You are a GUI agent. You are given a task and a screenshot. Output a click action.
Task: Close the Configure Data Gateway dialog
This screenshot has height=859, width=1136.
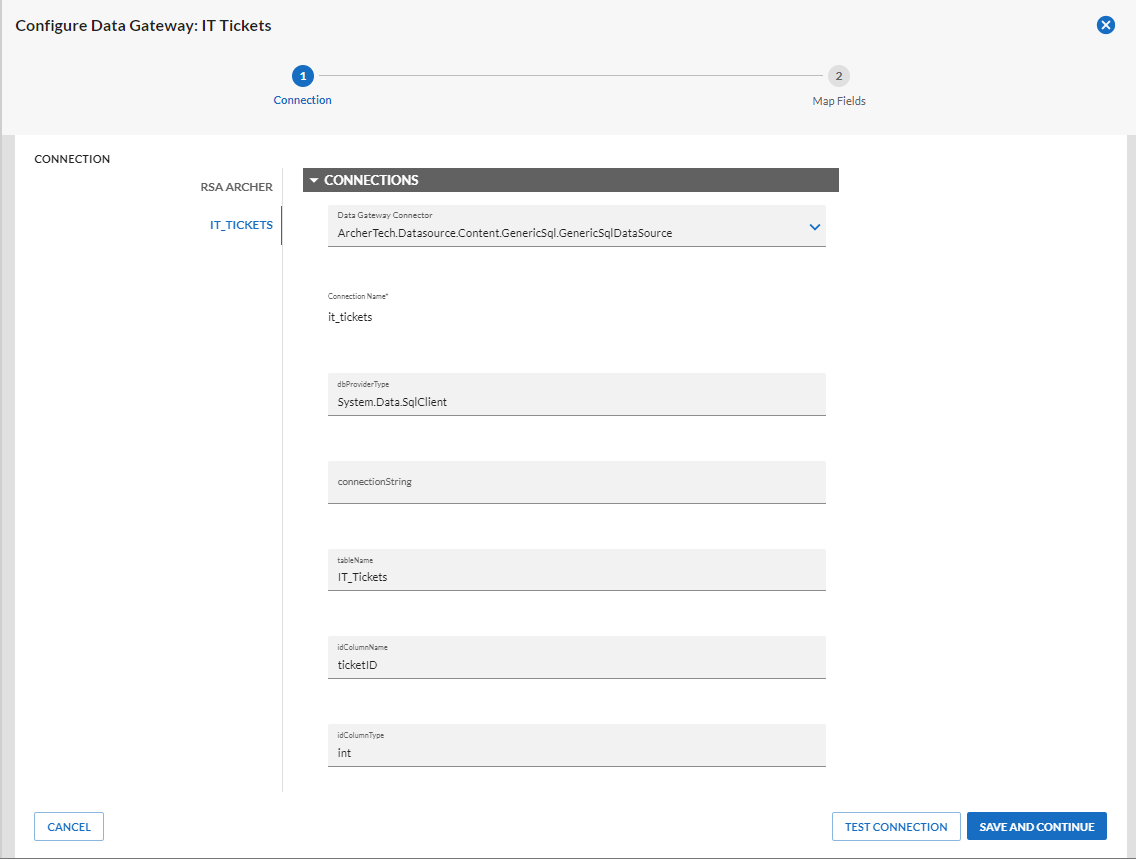[1105, 25]
